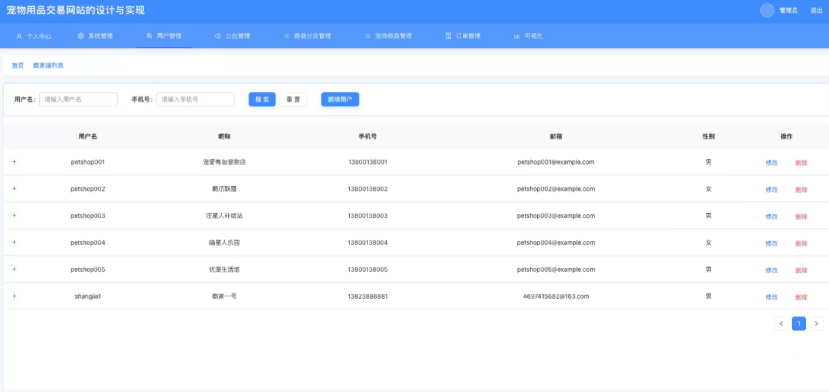
Task: Click email petshop005@example.com
Action: click(x=556, y=269)
